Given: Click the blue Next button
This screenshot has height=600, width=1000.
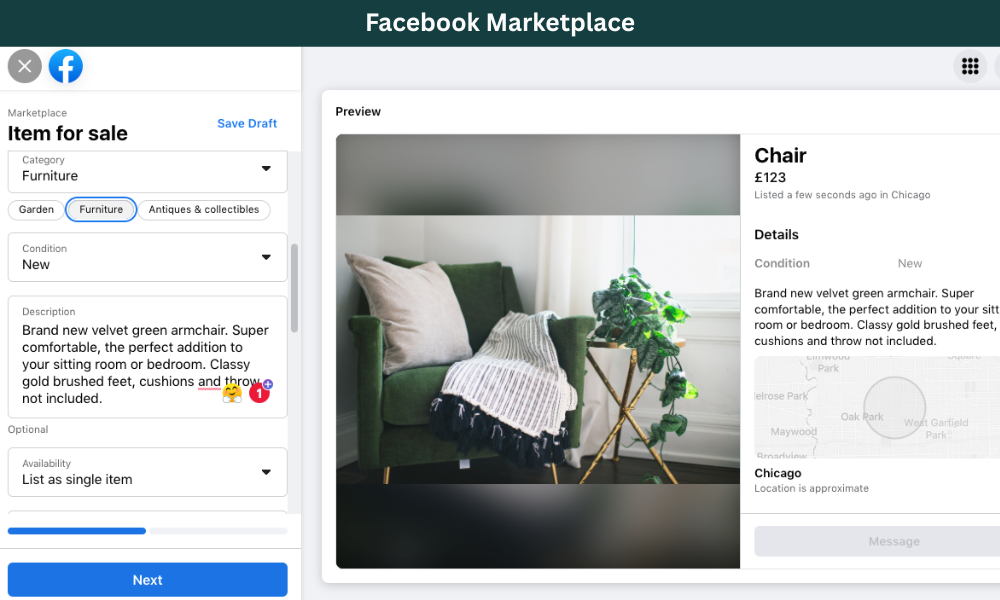Looking at the screenshot, I should click(x=147, y=580).
